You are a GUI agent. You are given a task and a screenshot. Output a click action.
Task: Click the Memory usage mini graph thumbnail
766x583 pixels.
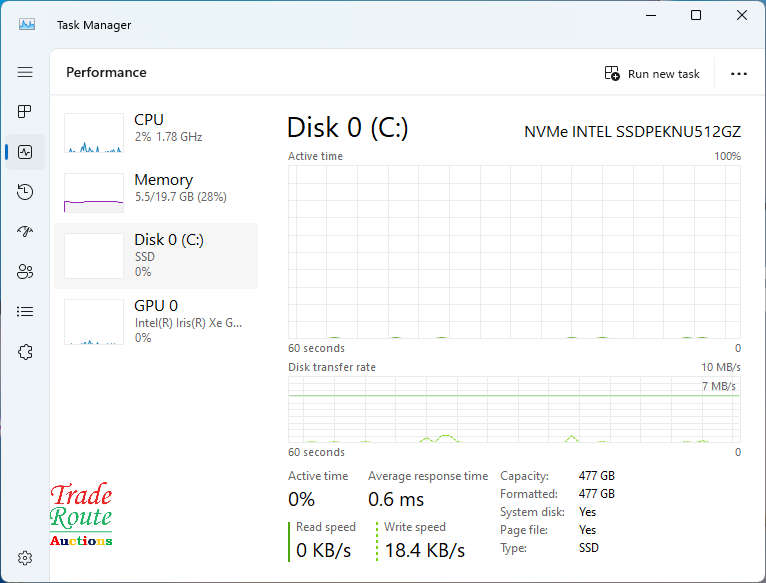pos(94,193)
